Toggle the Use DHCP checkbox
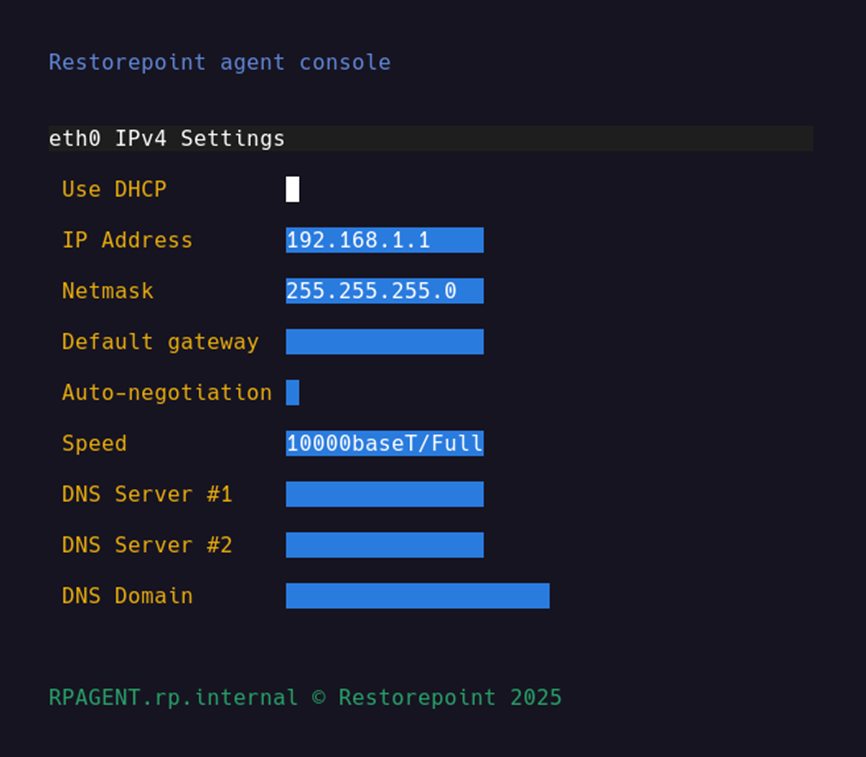Screen dimensions: 866x757 tap(292, 189)
